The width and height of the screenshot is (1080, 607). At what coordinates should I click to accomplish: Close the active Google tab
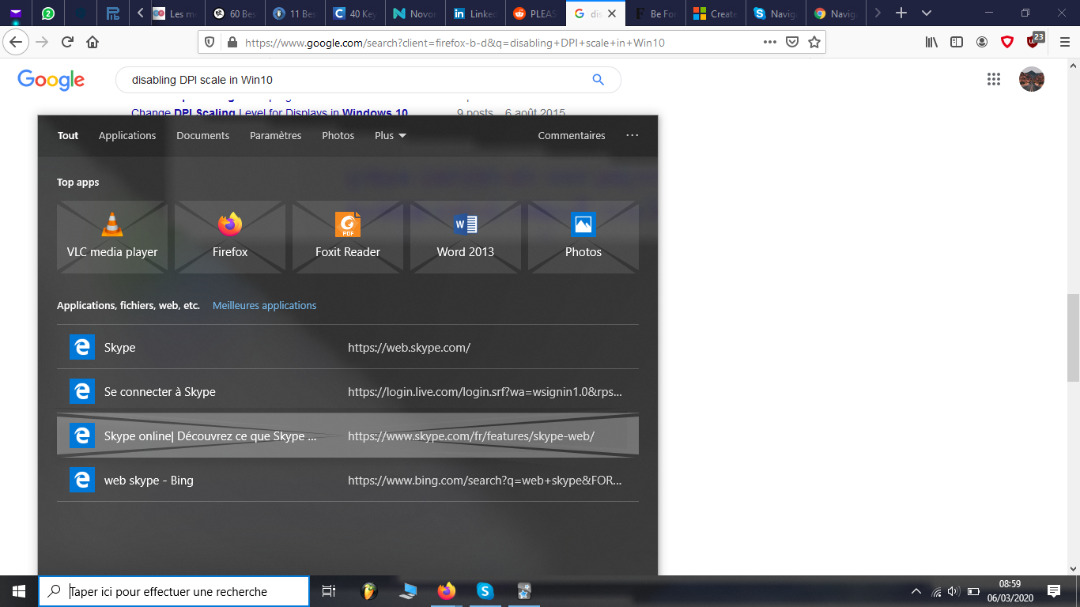tap(612, 13)
